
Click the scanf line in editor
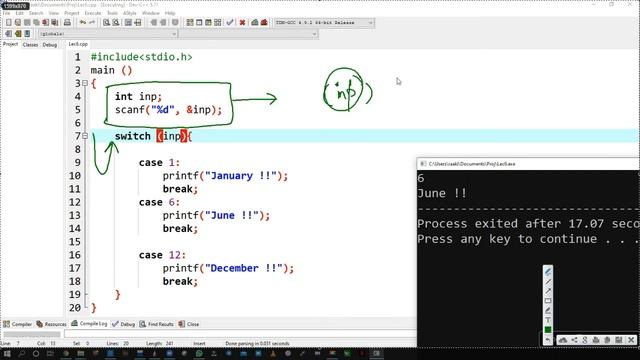click(169, 110)
